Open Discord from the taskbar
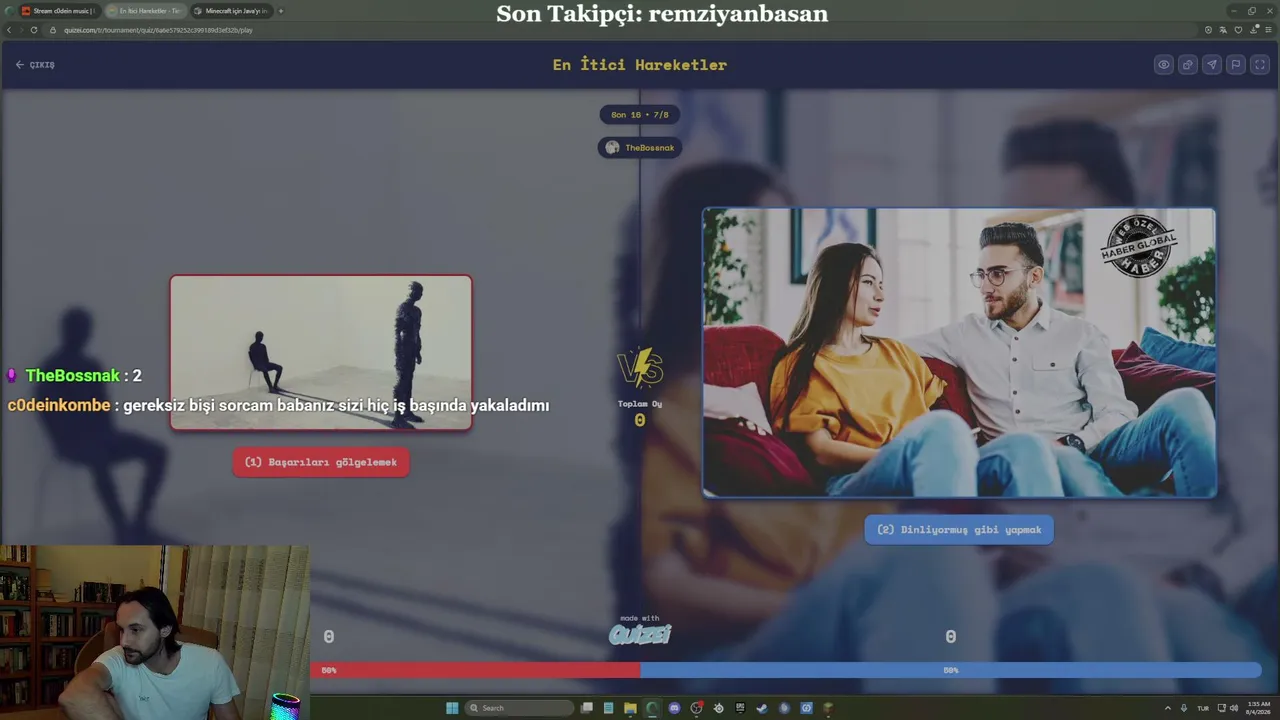The width and height of the screenshot is (1280, 720). pos(674,708)
